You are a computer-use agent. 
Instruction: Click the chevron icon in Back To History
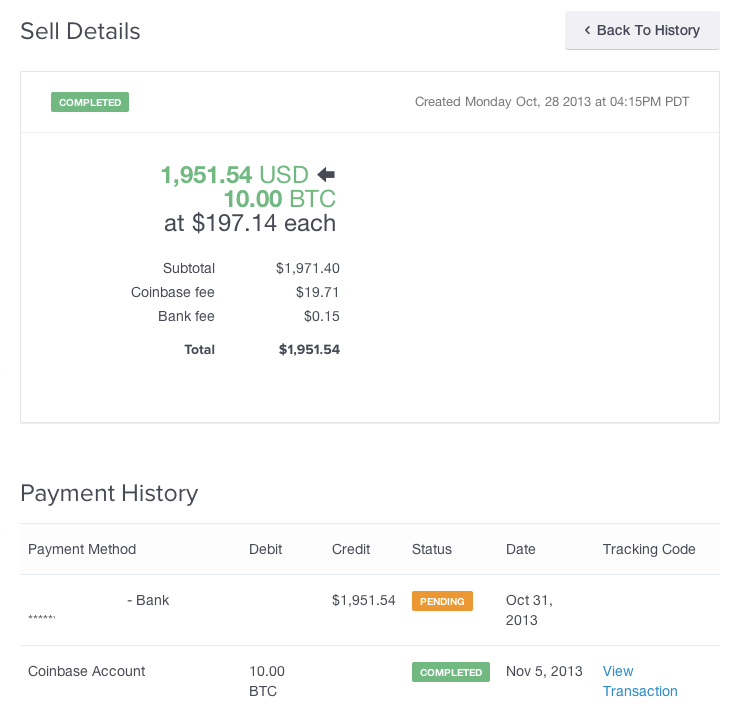point(587,30)
